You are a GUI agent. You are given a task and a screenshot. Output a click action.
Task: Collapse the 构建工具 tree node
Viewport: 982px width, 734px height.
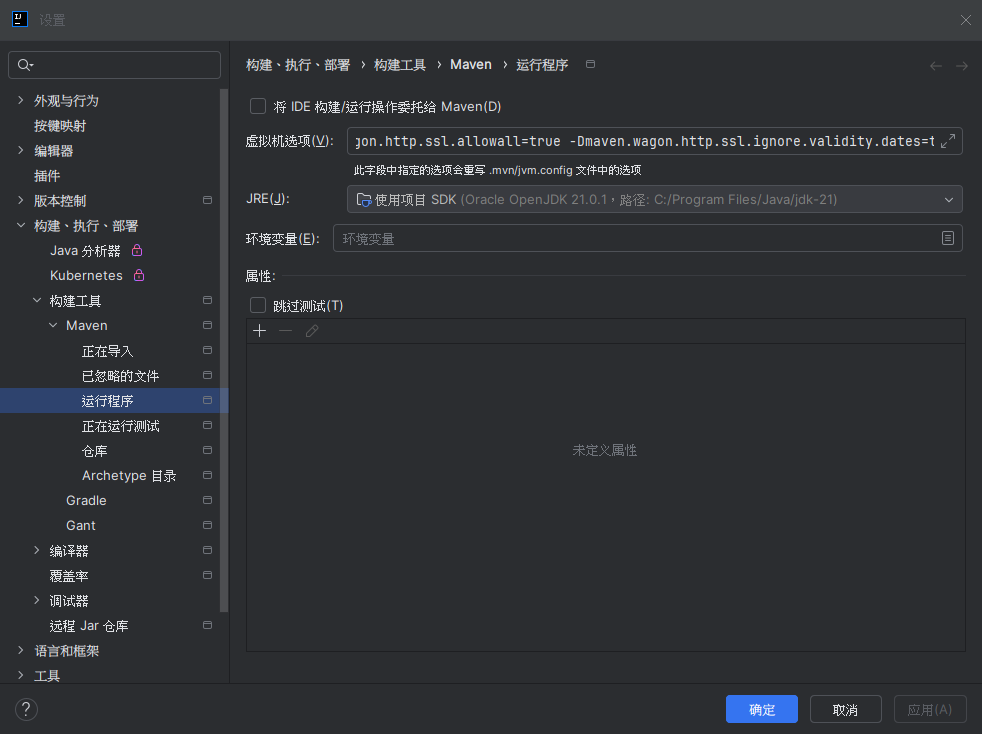coord(37,301)
